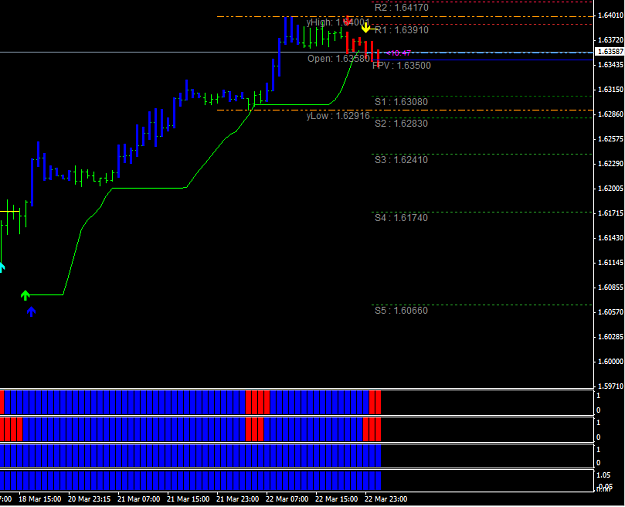Click the 1.63720 price scale value

click(610, 40)
